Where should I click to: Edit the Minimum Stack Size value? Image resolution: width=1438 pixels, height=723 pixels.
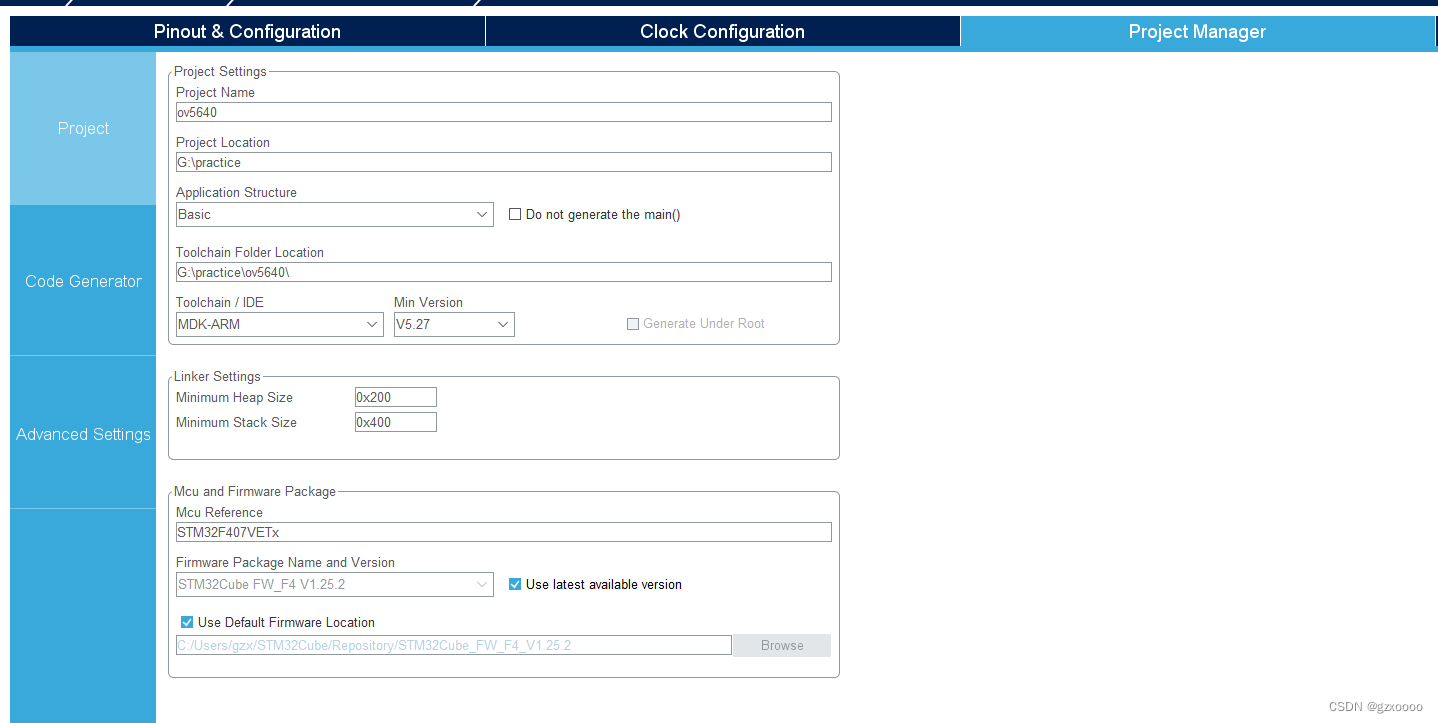pyautogui.click(x=395, y=422)
